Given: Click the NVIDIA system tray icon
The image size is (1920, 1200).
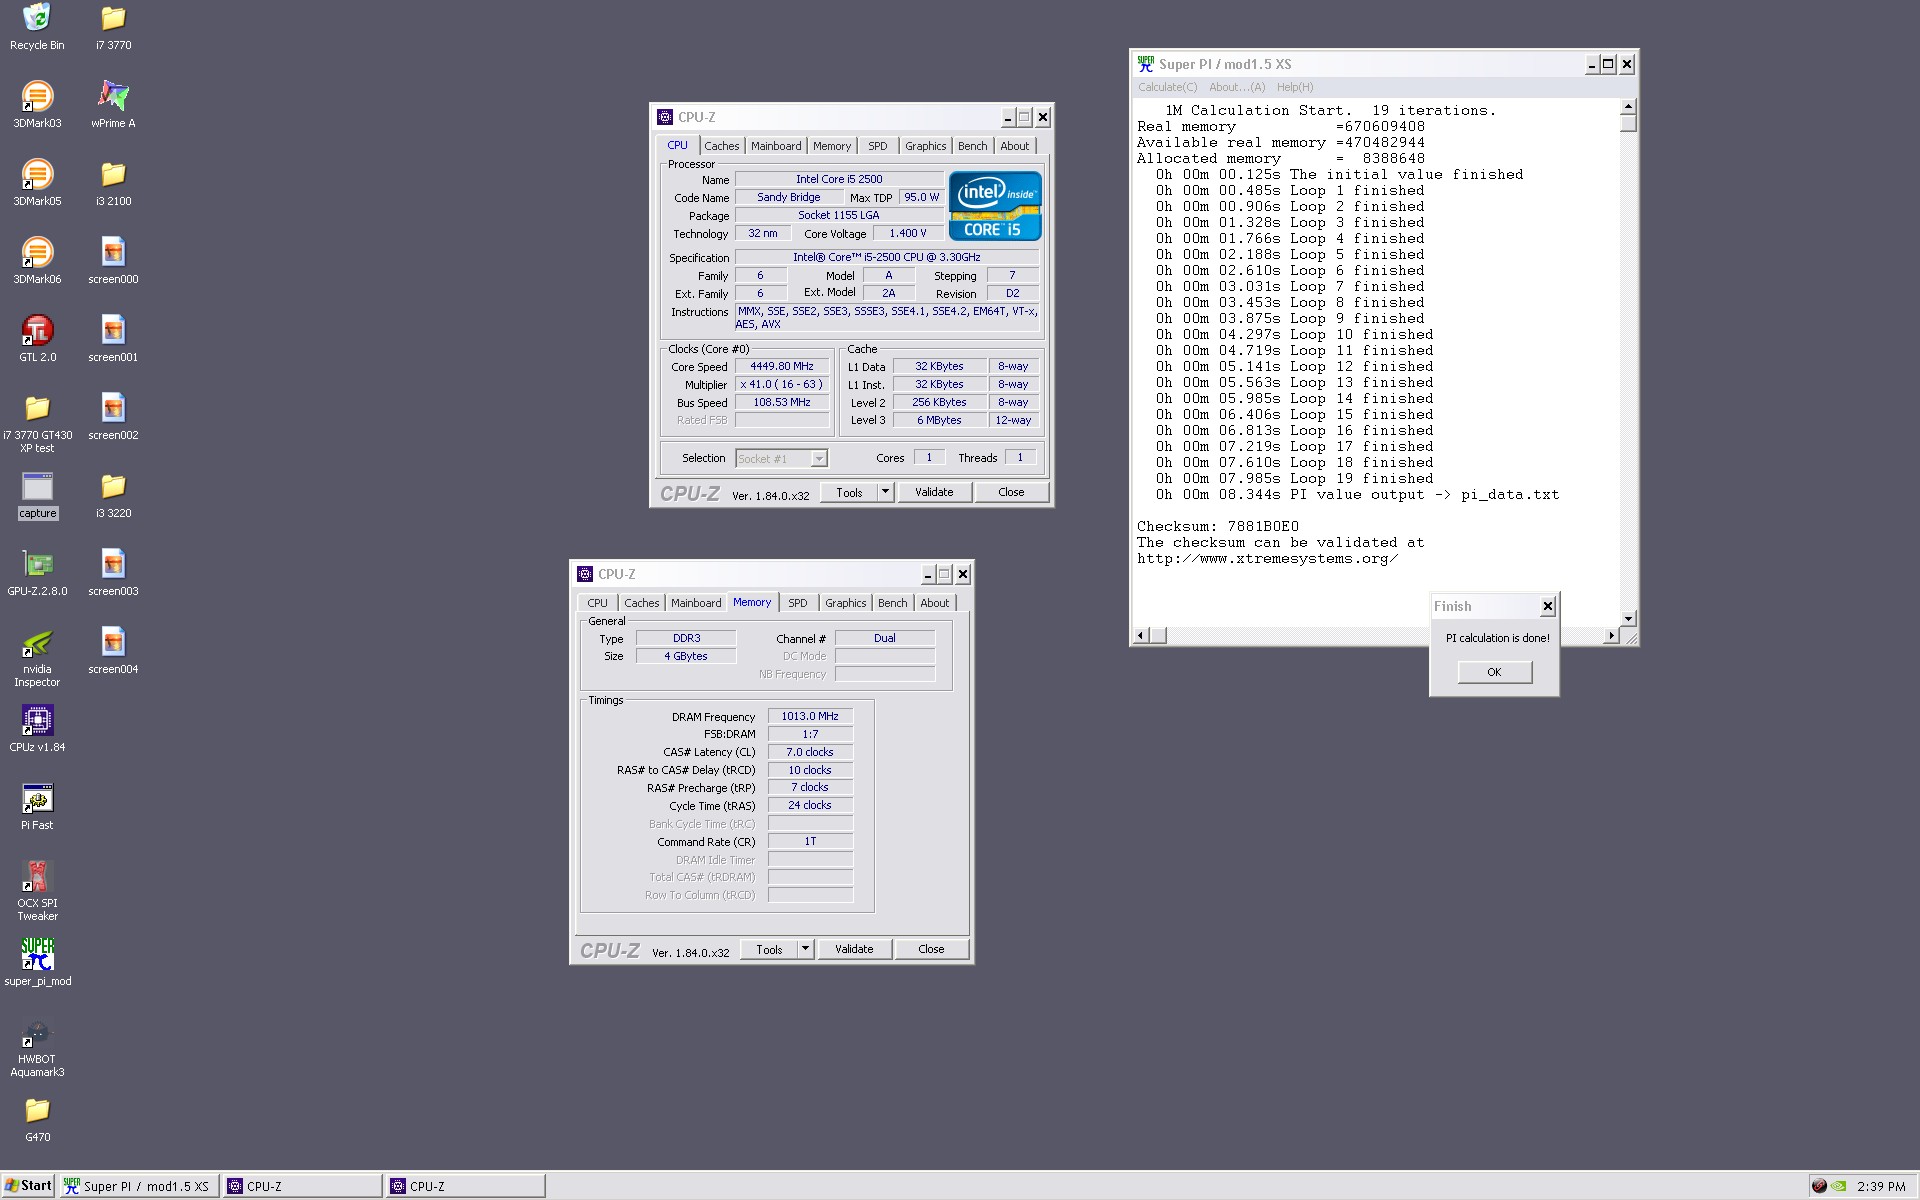Looking at the screenshot, I should pyautogui.click(x=1838, y=1186).
